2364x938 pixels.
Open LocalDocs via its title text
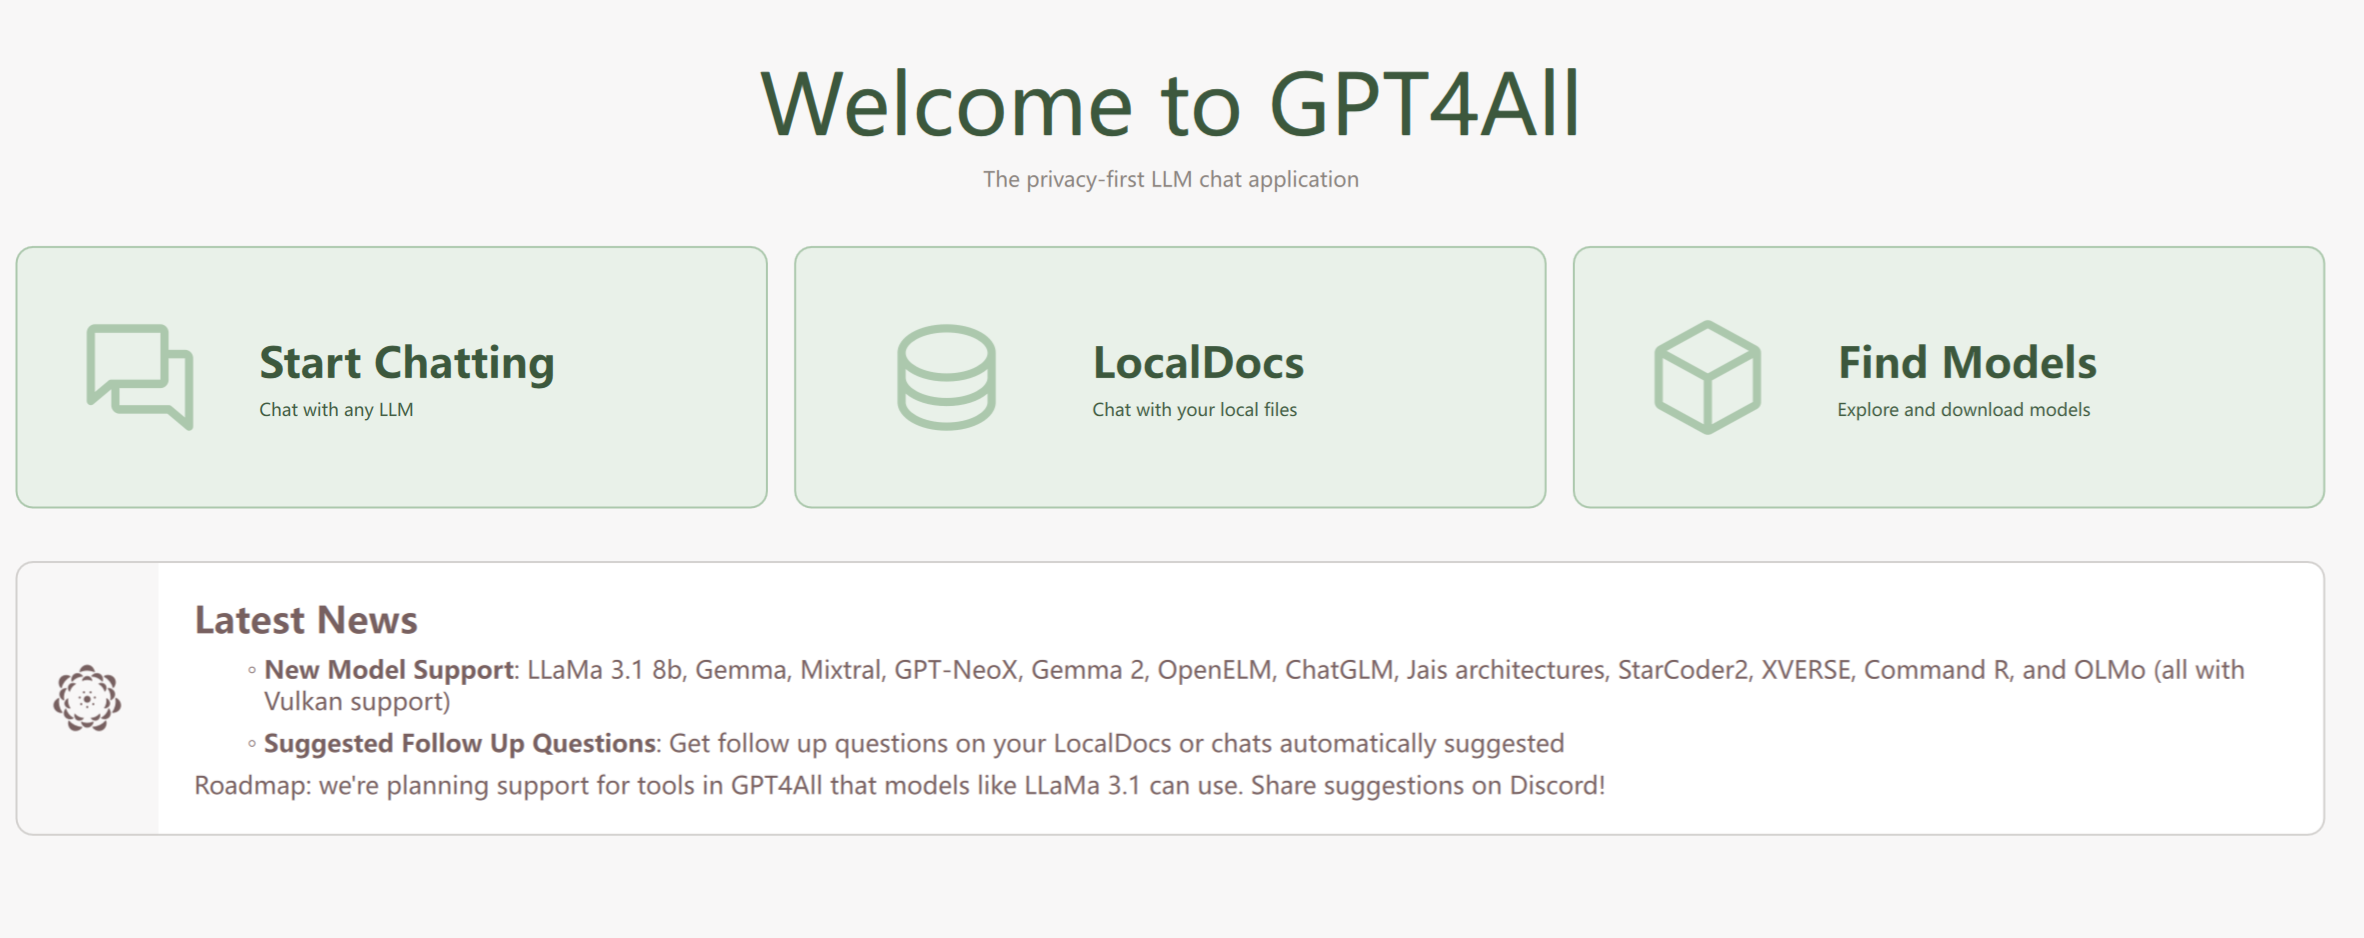click(1197, 362)
